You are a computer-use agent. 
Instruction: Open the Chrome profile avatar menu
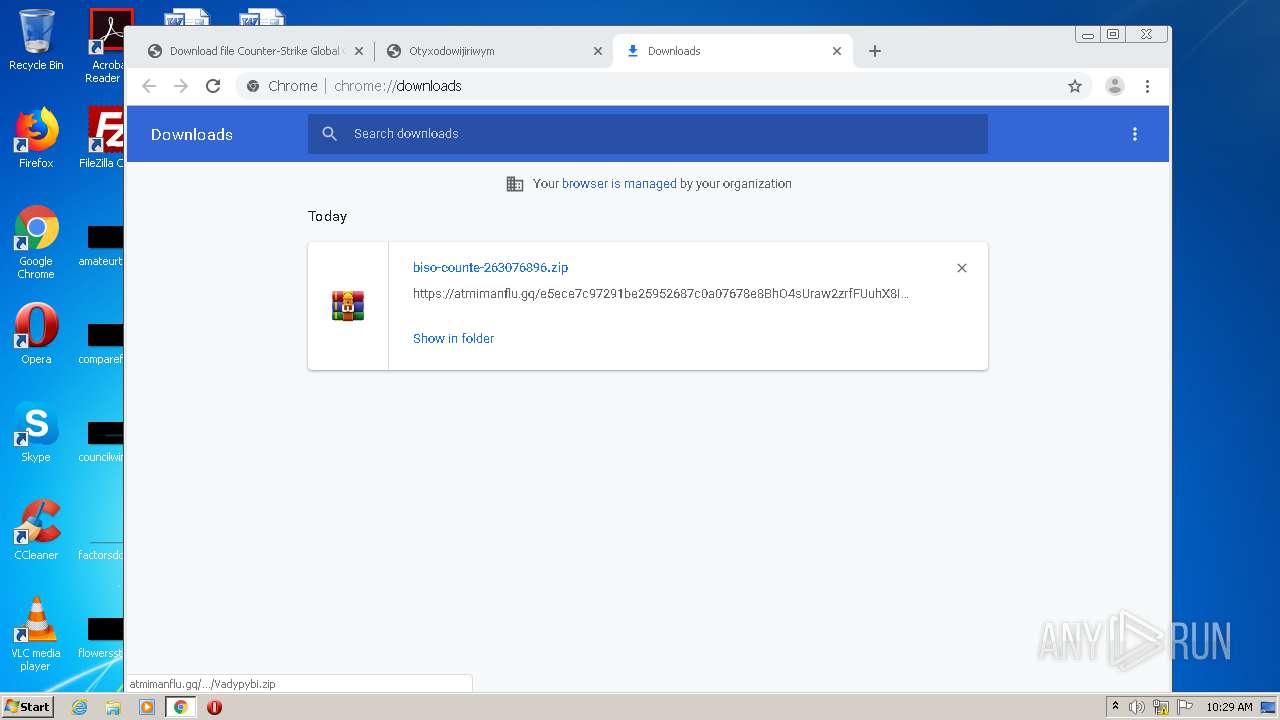tap(1114, 86)
